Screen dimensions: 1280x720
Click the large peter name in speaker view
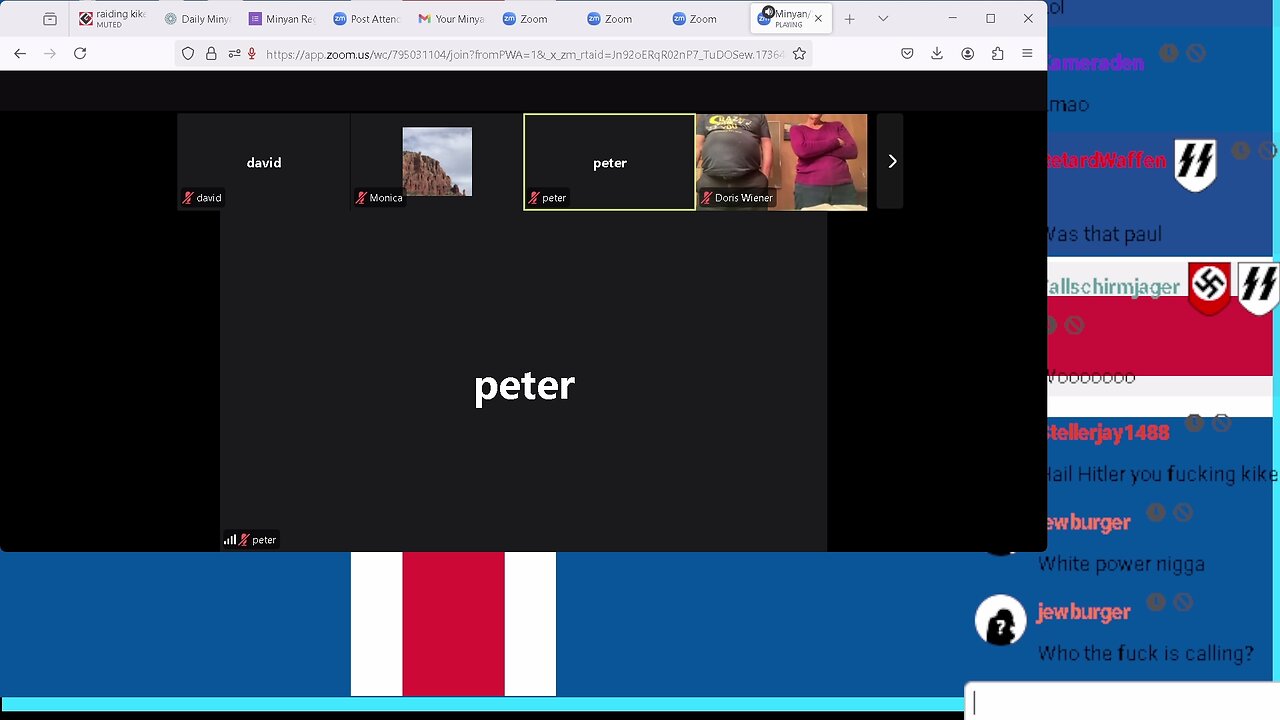coord(524,386)
